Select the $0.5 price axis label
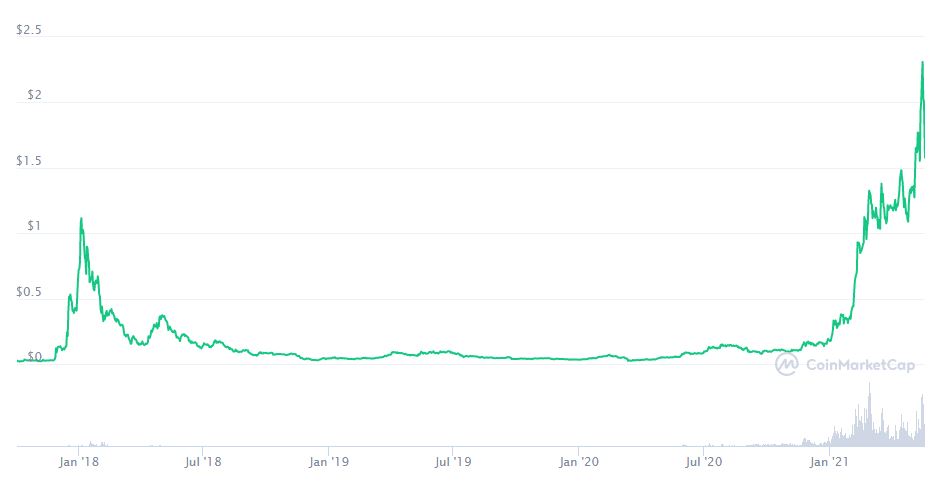 pos(29,292)
